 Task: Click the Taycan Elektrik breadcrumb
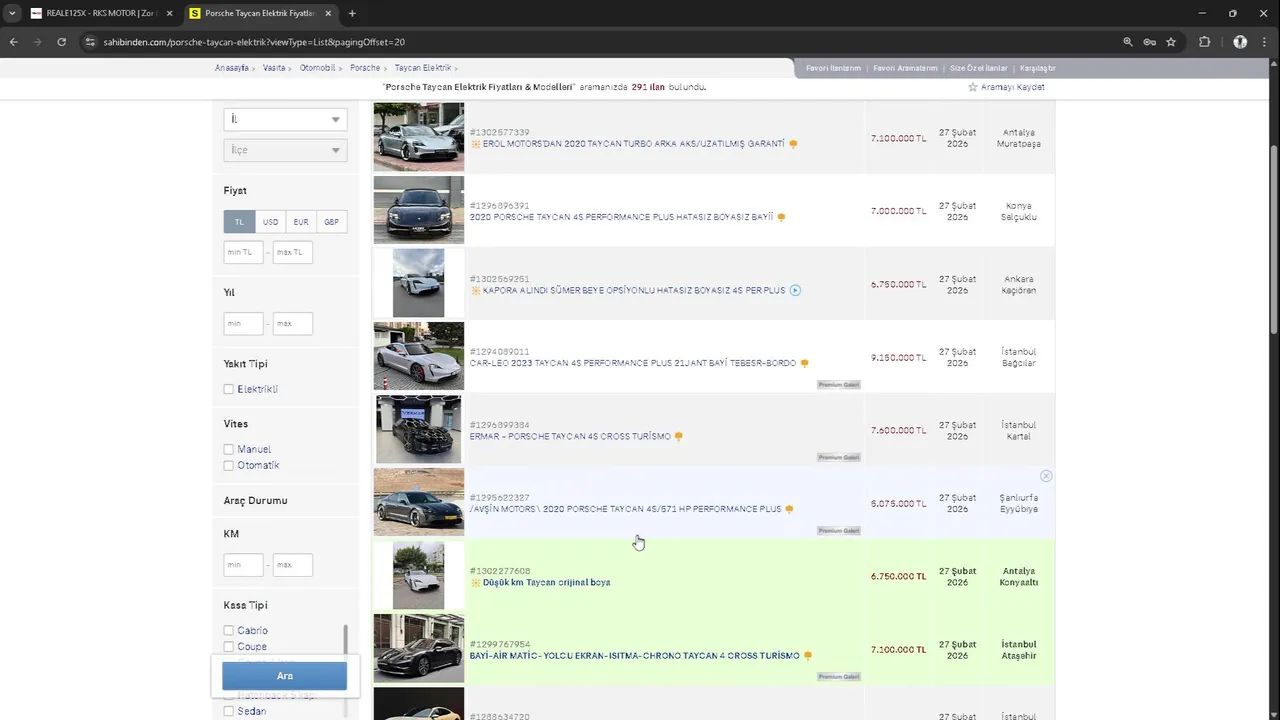(x=422, y=68)
